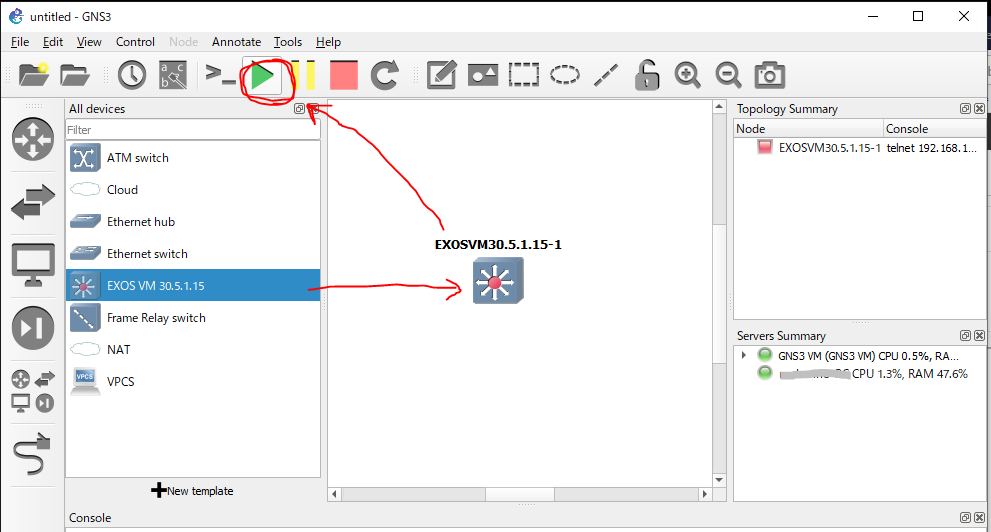The image size is (991, 532).
Task: Select add a link cable icon
Action: 32,454
